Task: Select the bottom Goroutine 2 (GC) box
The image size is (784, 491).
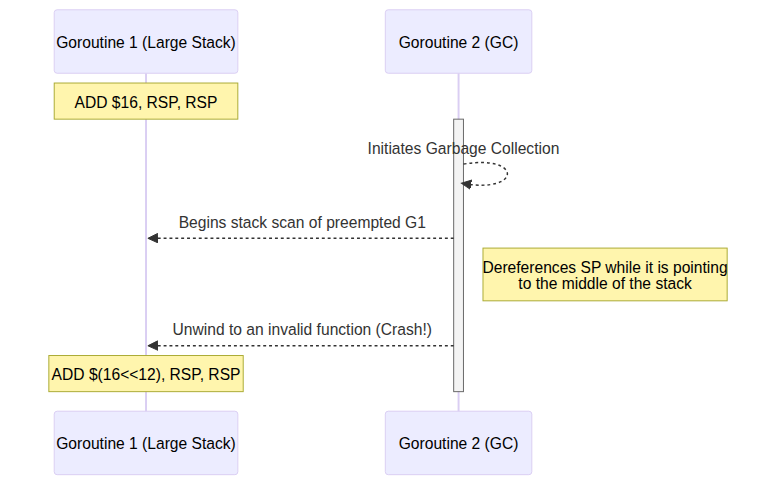Action: [x=458, y=442]
